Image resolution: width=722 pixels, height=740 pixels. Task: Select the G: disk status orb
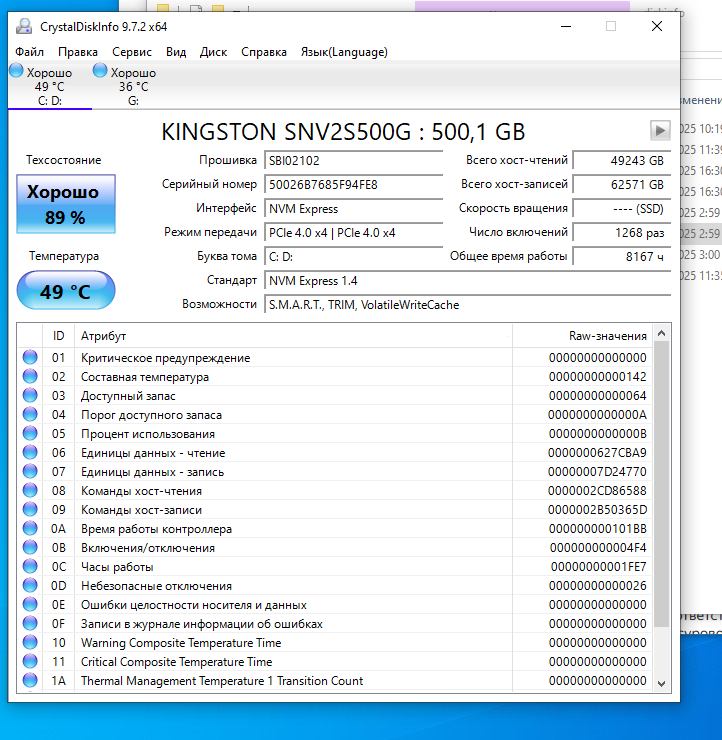point(100,71)
